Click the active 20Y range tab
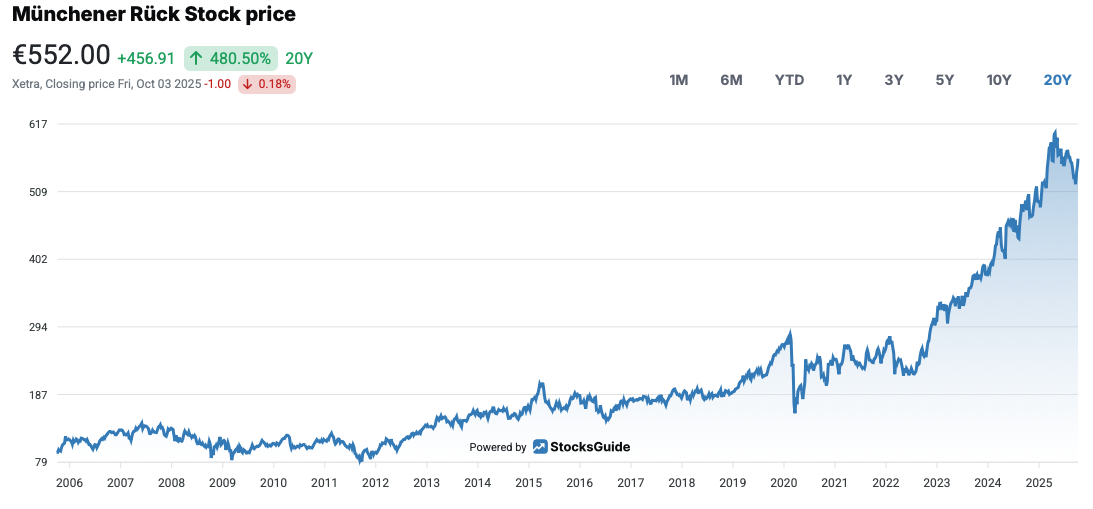This screenshot has height=509, width=1093. pos(1057,80)
